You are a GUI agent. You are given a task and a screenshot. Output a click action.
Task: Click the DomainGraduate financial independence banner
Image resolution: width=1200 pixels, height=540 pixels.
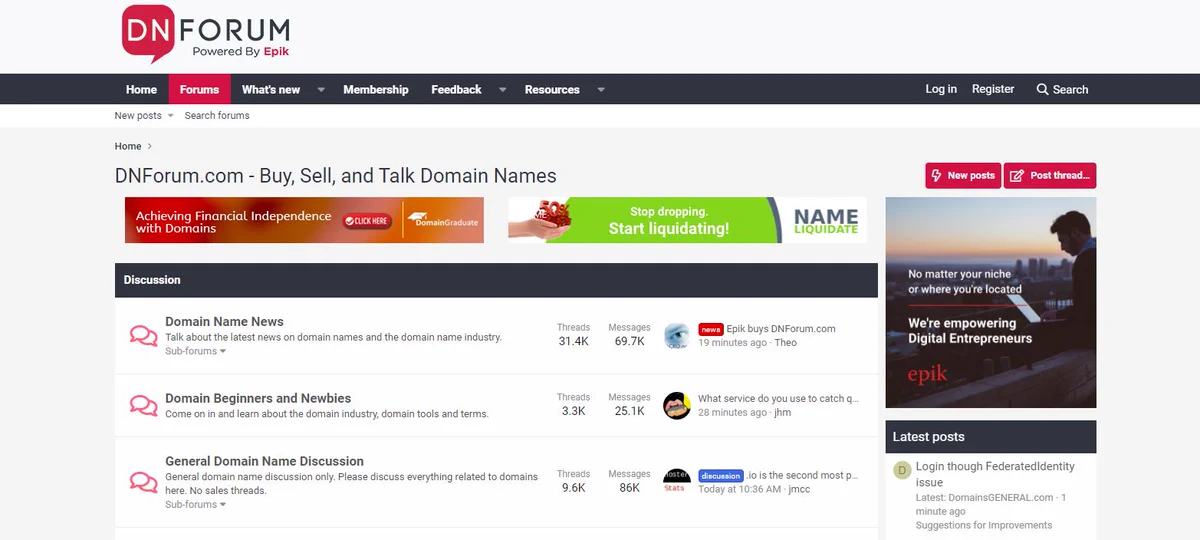[x=304, y=220]
